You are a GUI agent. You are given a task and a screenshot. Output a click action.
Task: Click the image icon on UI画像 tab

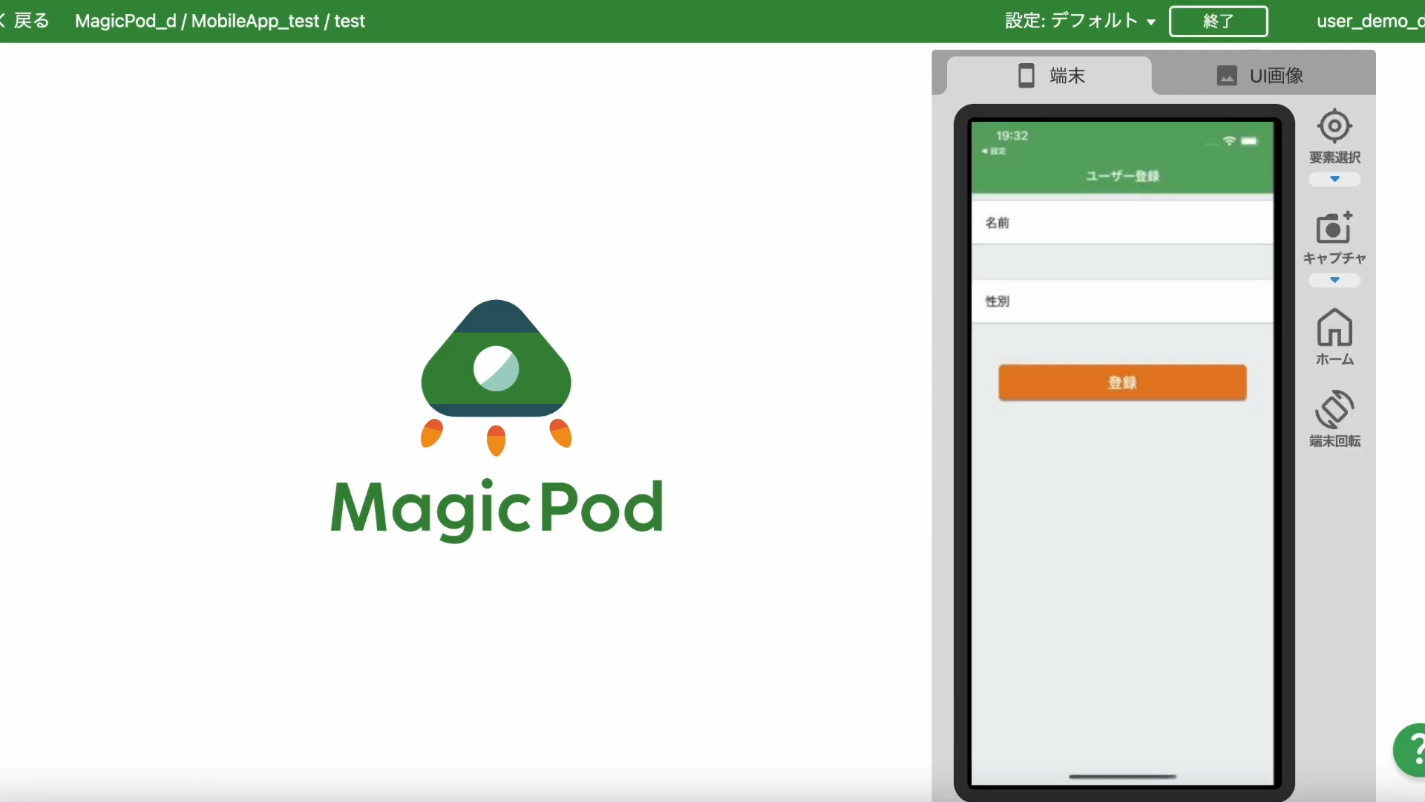pos(1227,75)
